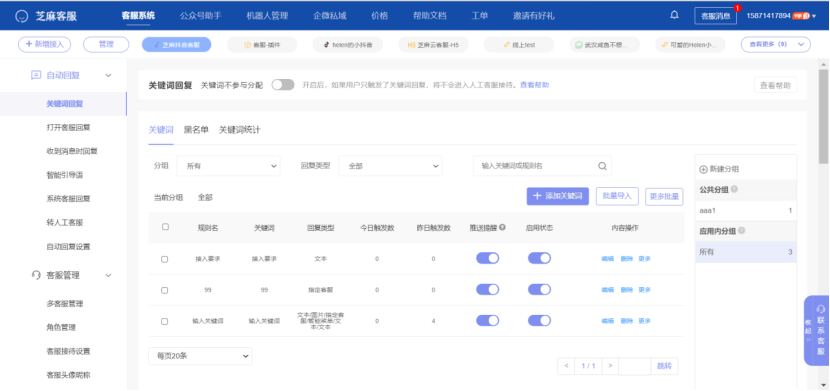The width and height of the screenshot is (830, 391).
Task: Open the 查看帮助 link in description
Action: click(x=534, y=85)
